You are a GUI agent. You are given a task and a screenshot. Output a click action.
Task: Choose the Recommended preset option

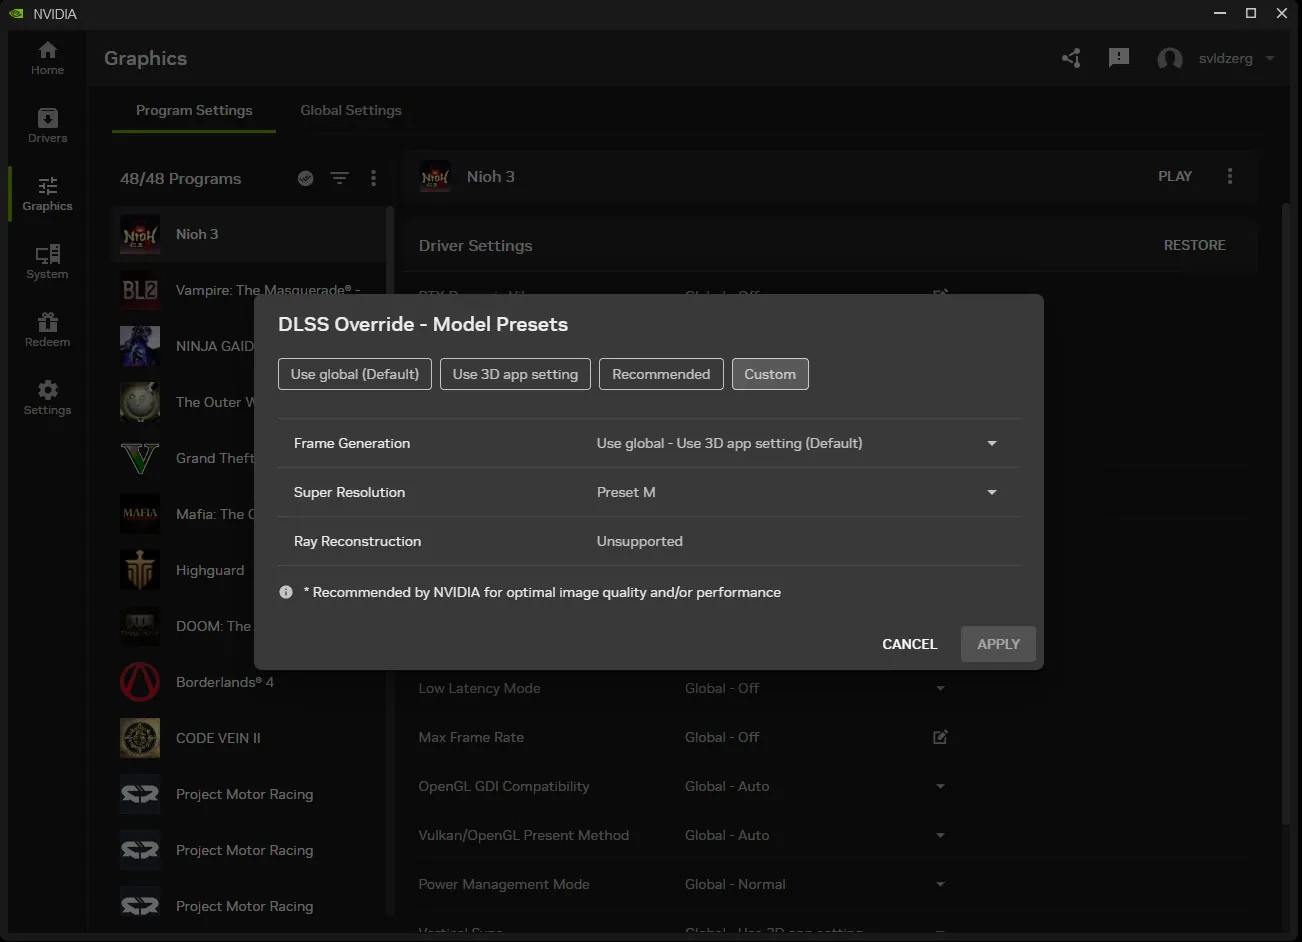[661, 374]
